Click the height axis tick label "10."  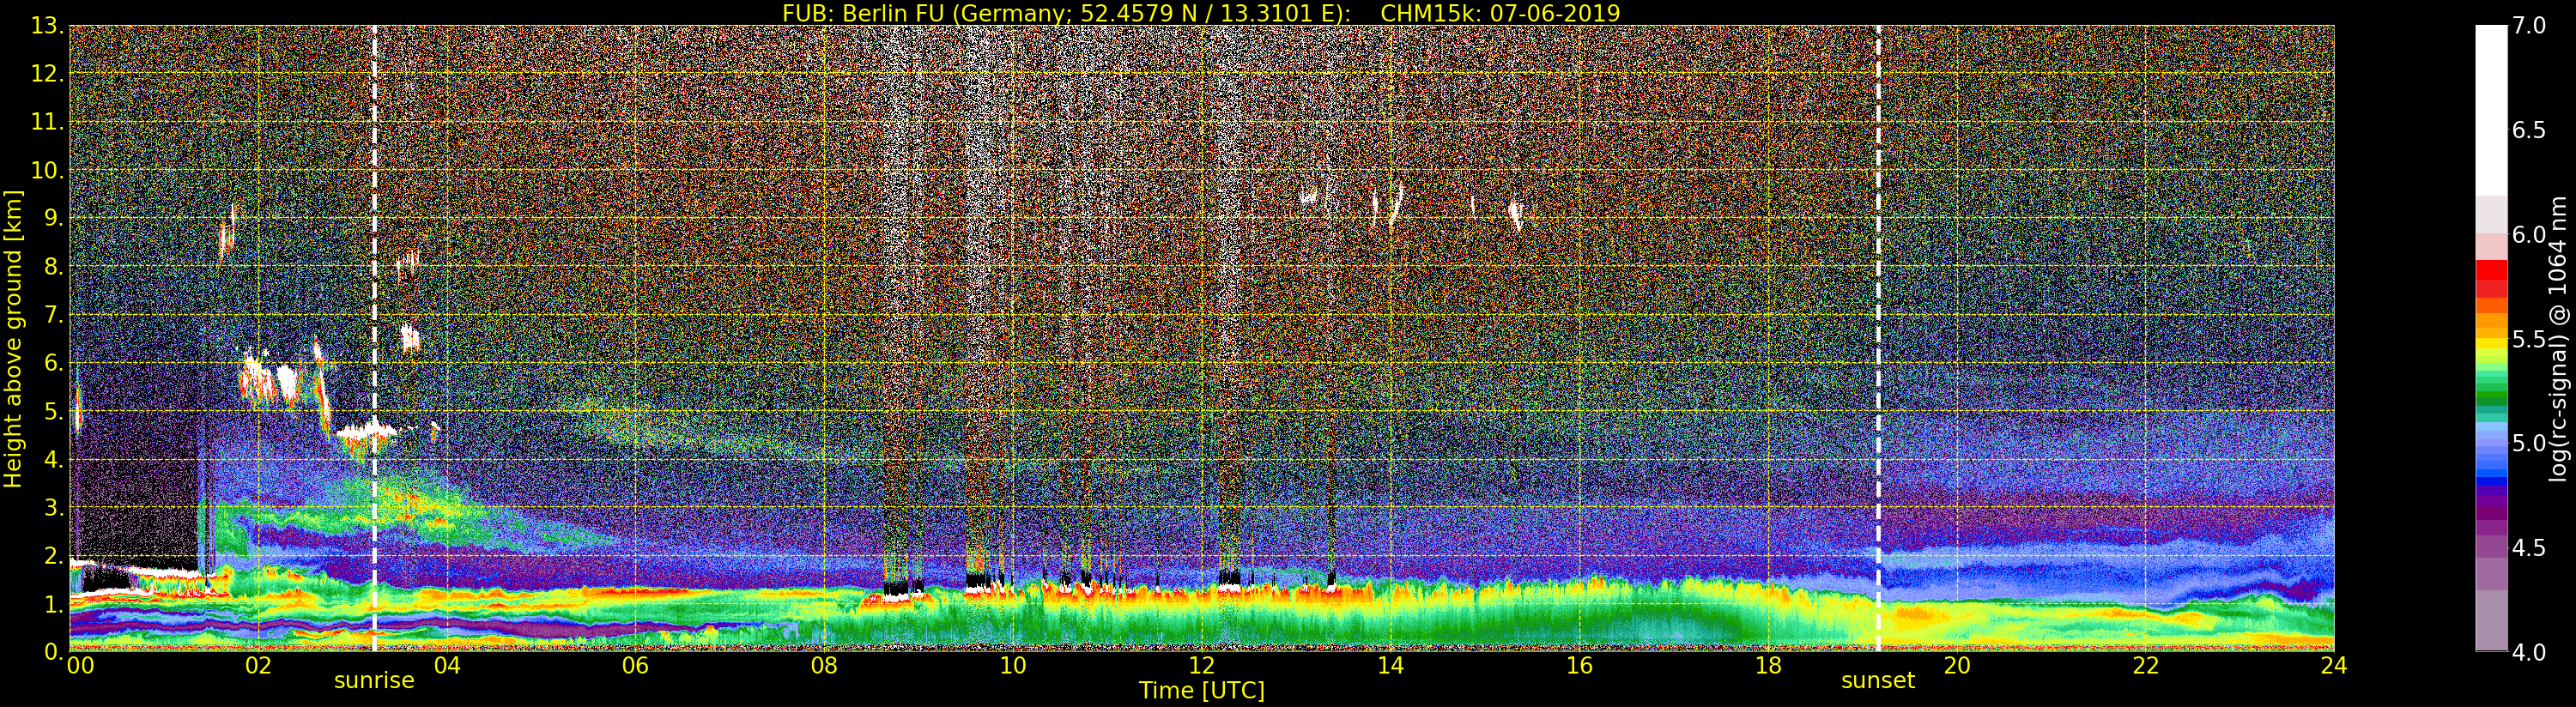47,170
